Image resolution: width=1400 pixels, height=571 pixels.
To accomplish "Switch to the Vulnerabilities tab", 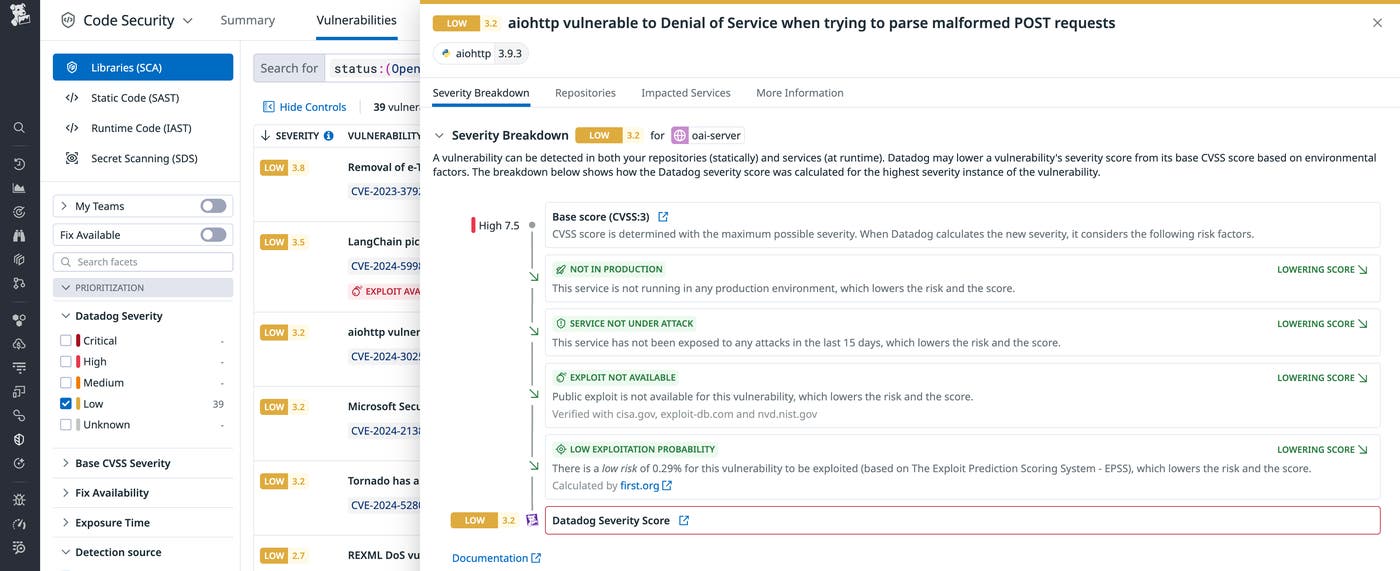I will 356,20.
